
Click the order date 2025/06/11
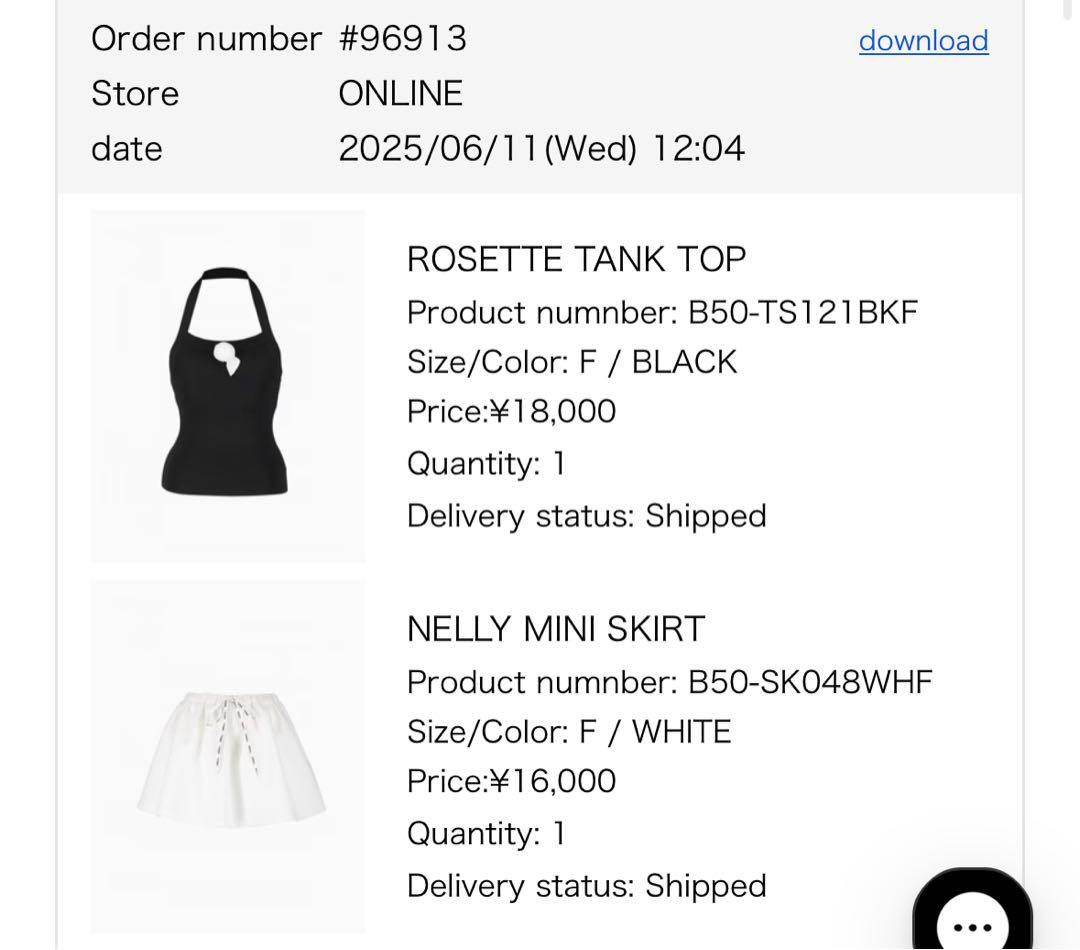[x=542, y=147]
